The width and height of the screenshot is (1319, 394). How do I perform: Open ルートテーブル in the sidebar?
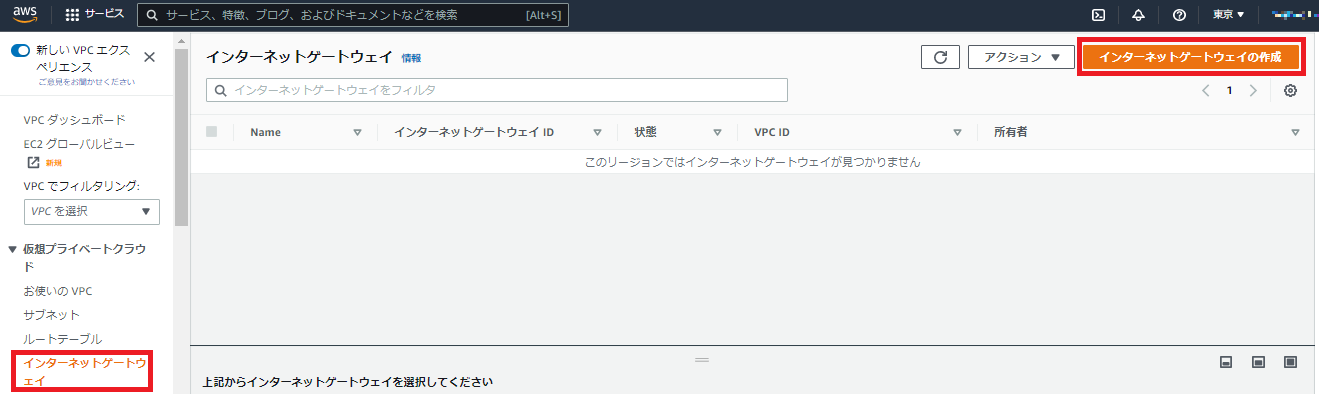(x=62, y=339)
